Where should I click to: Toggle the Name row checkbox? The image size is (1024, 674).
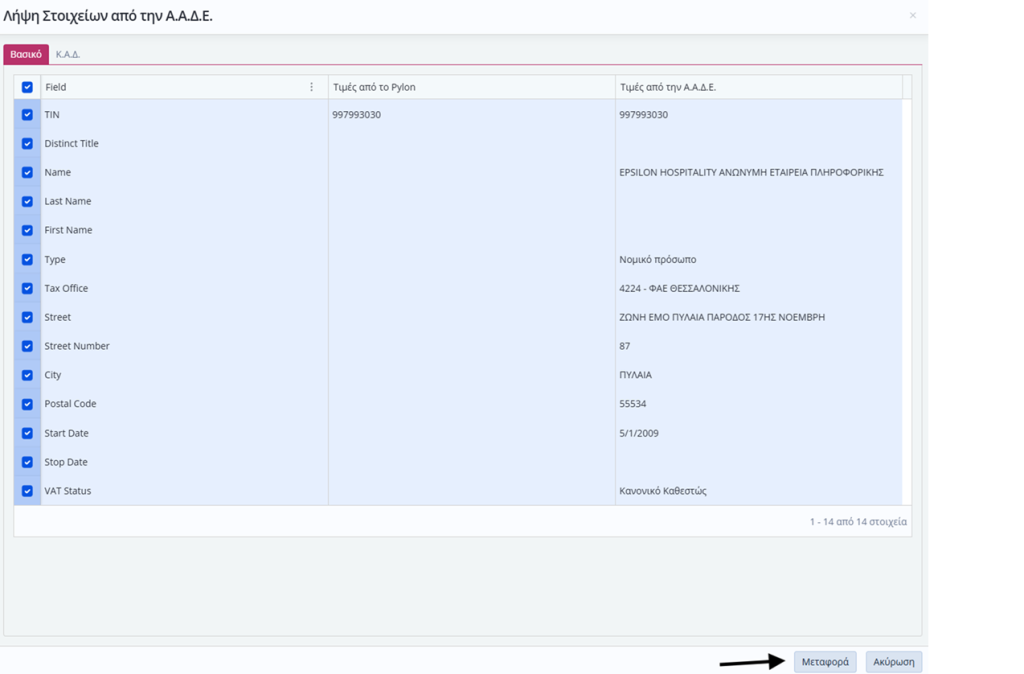(27, 172)
